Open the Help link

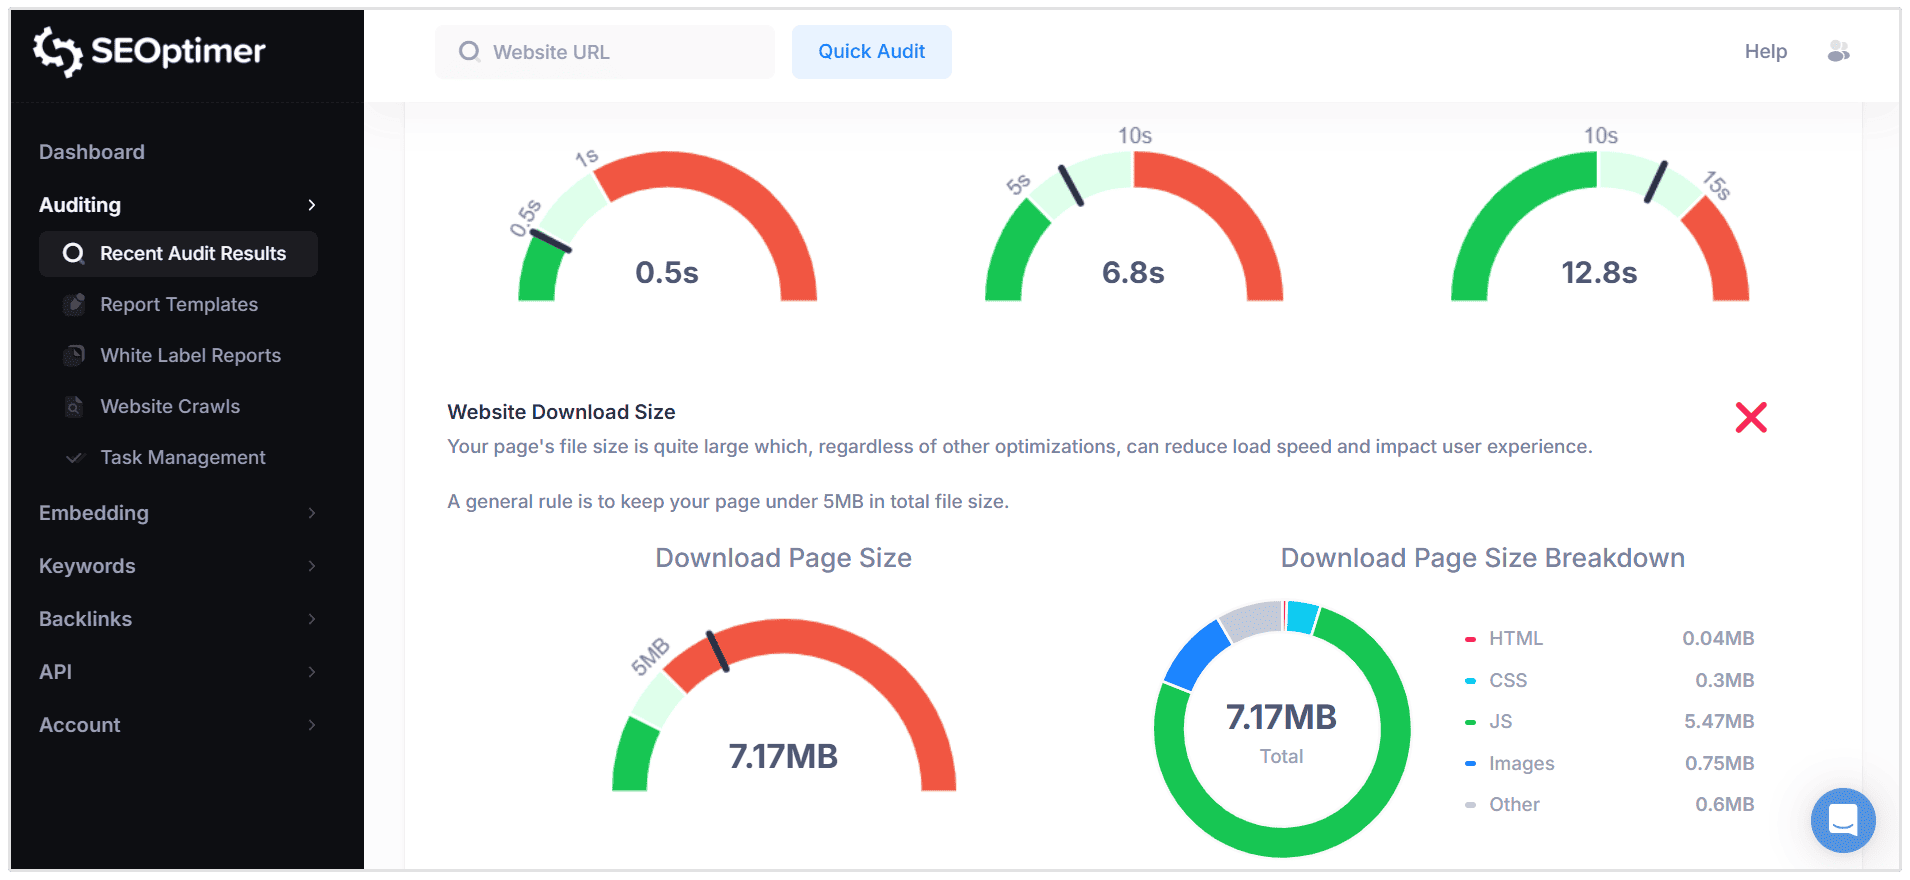[1765, 52]
